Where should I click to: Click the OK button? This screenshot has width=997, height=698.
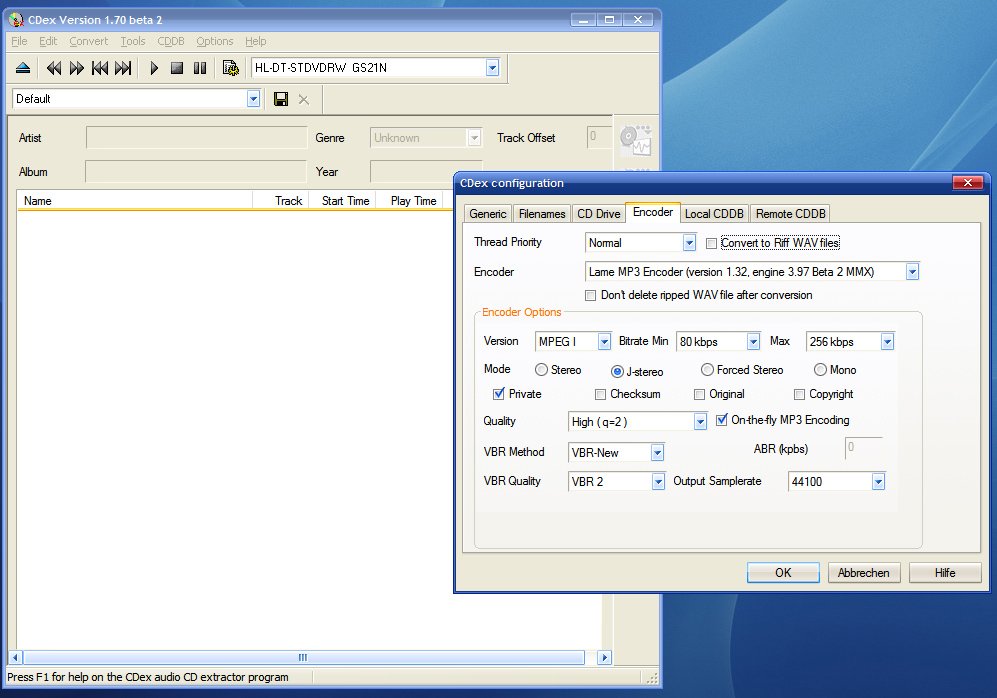(x=783, y=573)
